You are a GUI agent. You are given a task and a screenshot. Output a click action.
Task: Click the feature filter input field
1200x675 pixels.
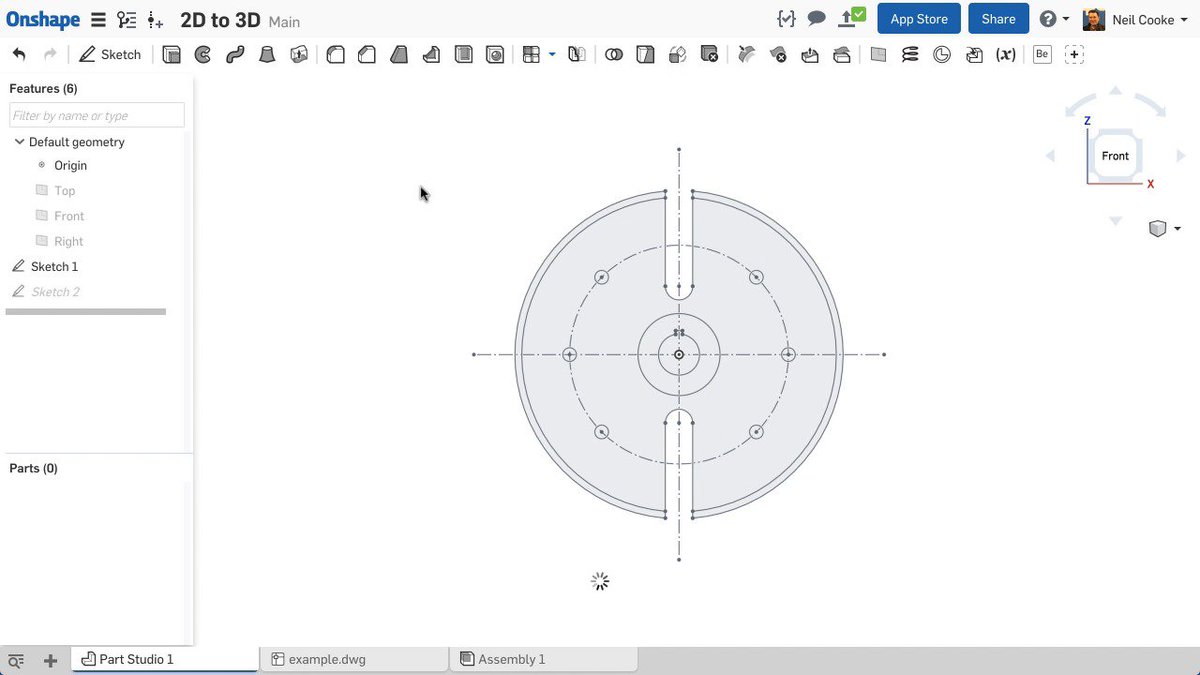pyautogui.click(x=97, y=115)
